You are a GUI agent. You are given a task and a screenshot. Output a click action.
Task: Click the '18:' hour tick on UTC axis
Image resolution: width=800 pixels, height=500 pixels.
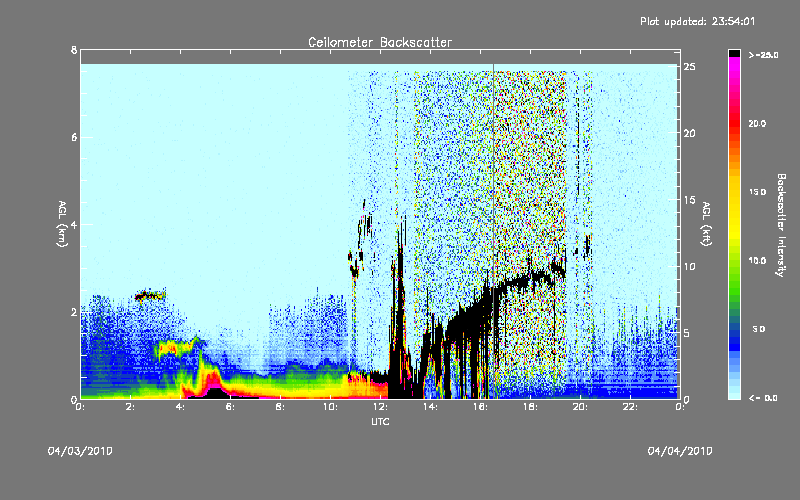click(530, 407)
